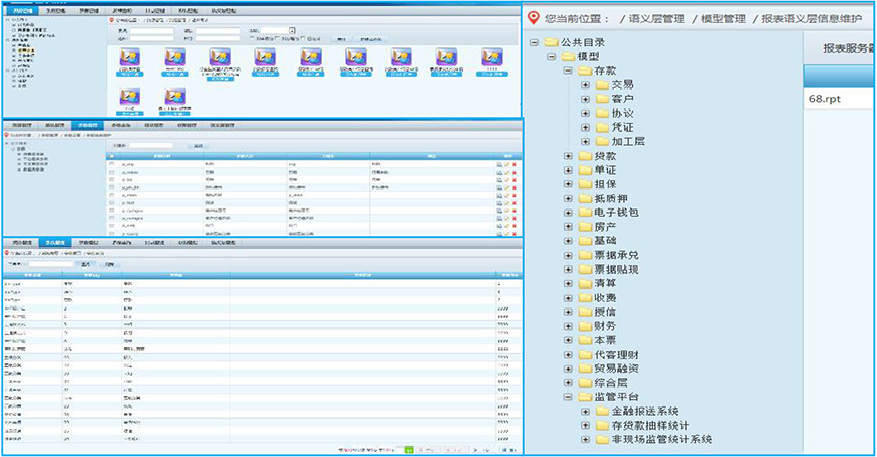Open first report thumbnail icon in top panel
The image size is (877, 457).
tap(129, 59)
